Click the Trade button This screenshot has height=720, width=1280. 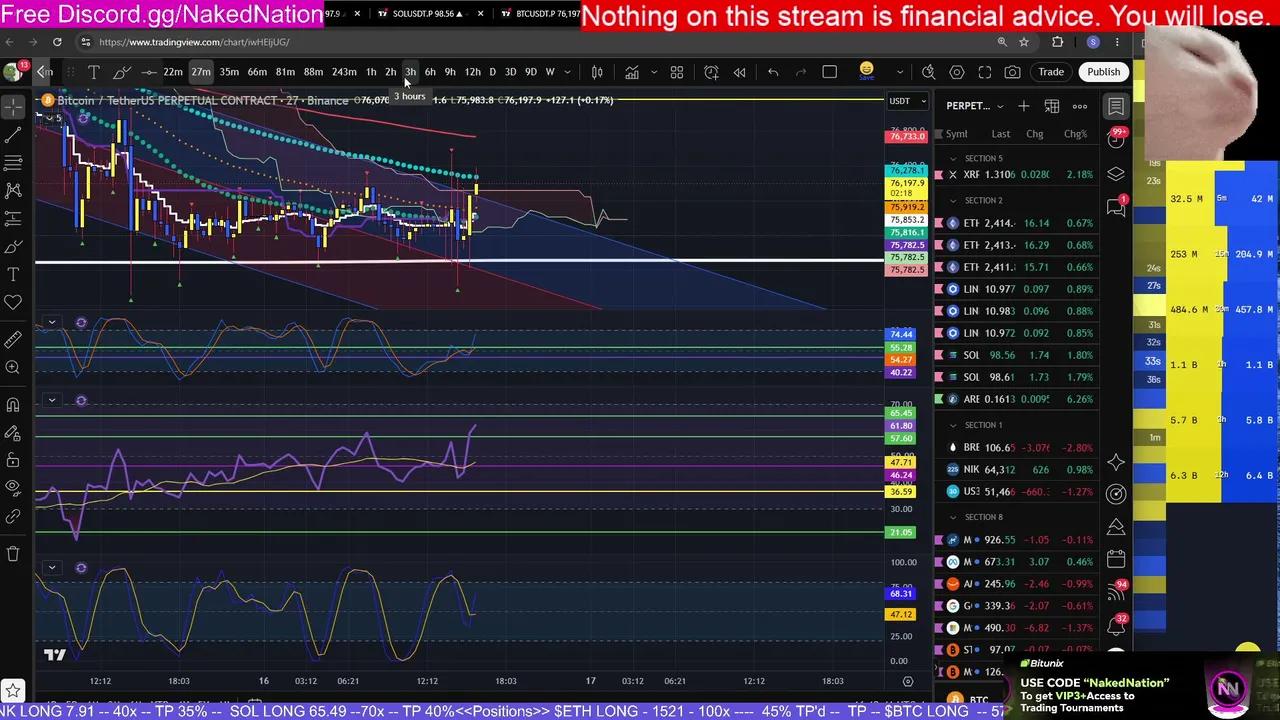[1051, 72]
